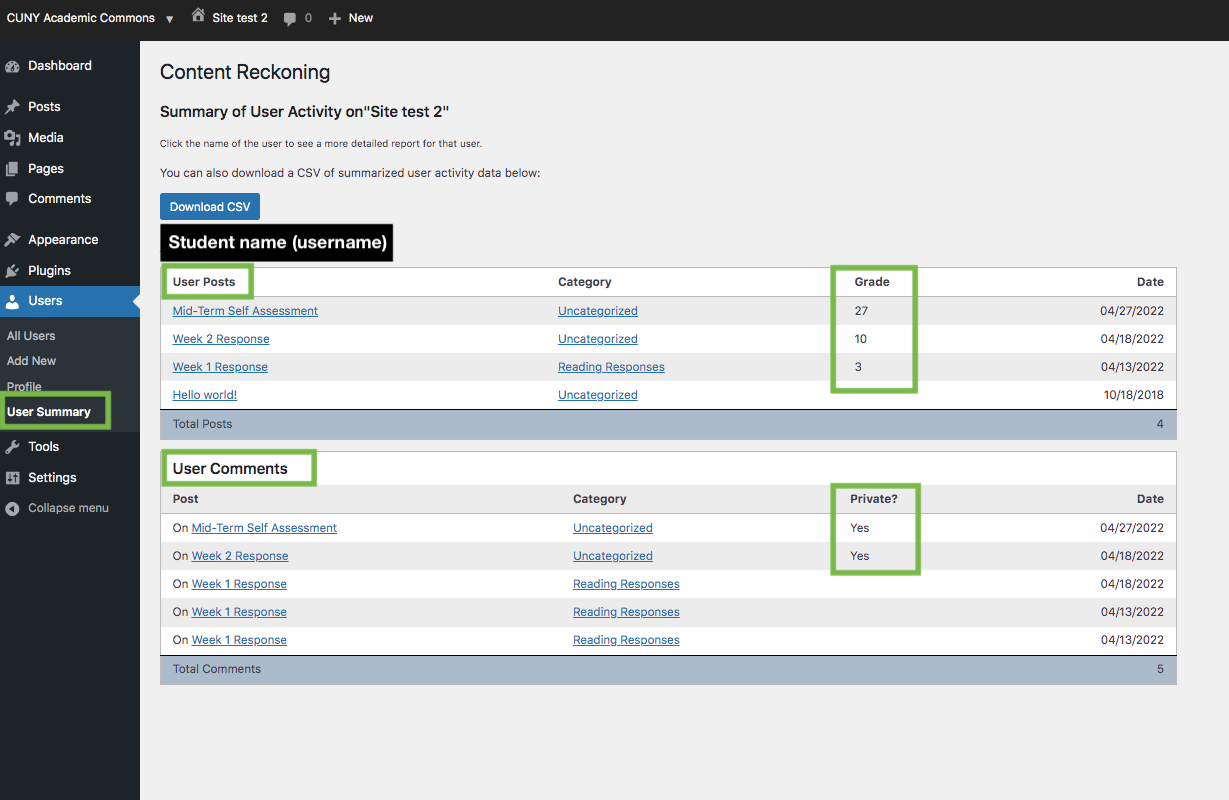
Task: Open the Mid-Term Self Assessment post link
Action: (x=245, y=311)
